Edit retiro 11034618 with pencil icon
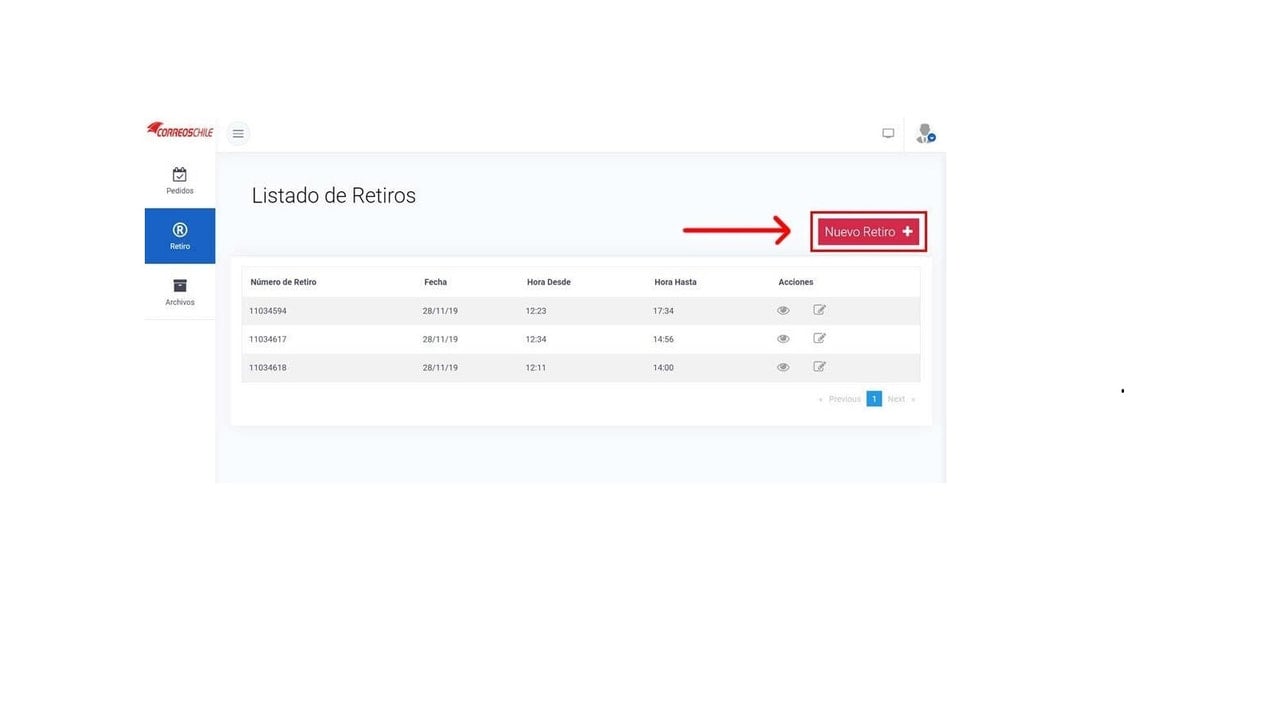The height and width of the screenshot is (720, 1280). (819, 366)
